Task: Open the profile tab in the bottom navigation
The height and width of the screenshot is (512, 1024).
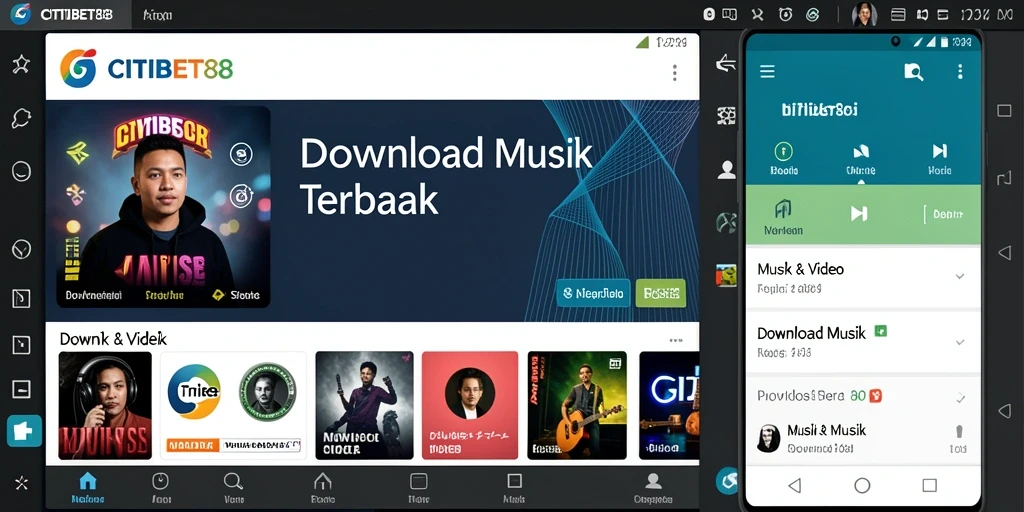Action: point(652,489)
